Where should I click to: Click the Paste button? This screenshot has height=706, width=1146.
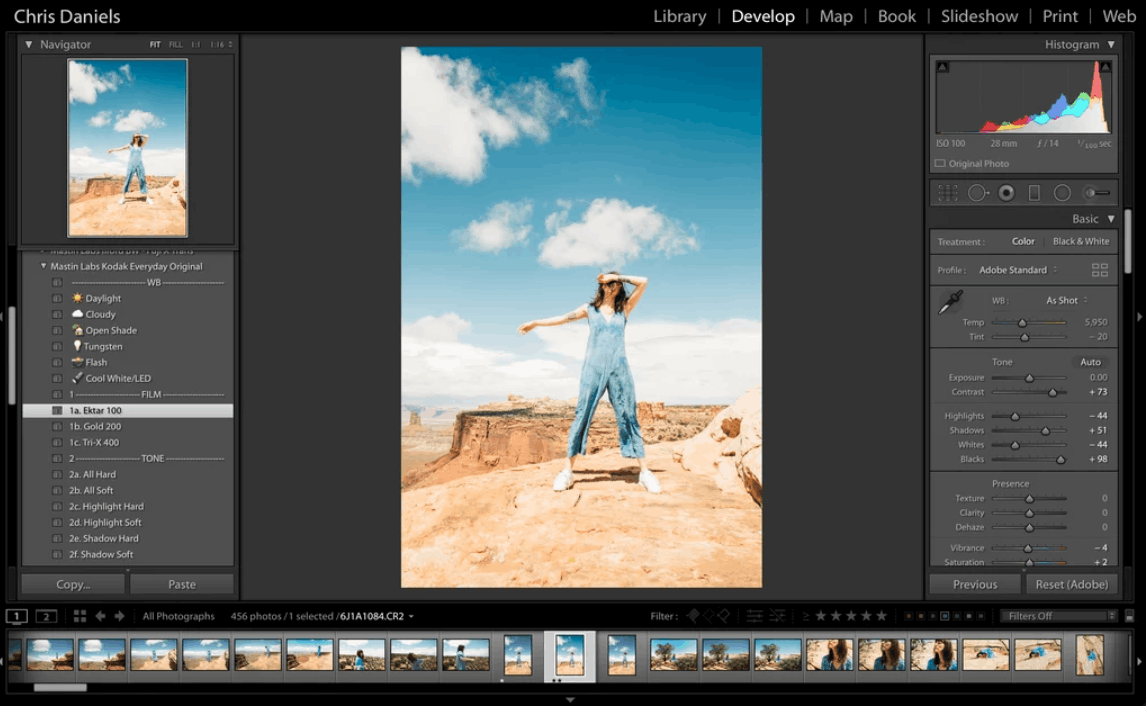[x=182, y=584]
